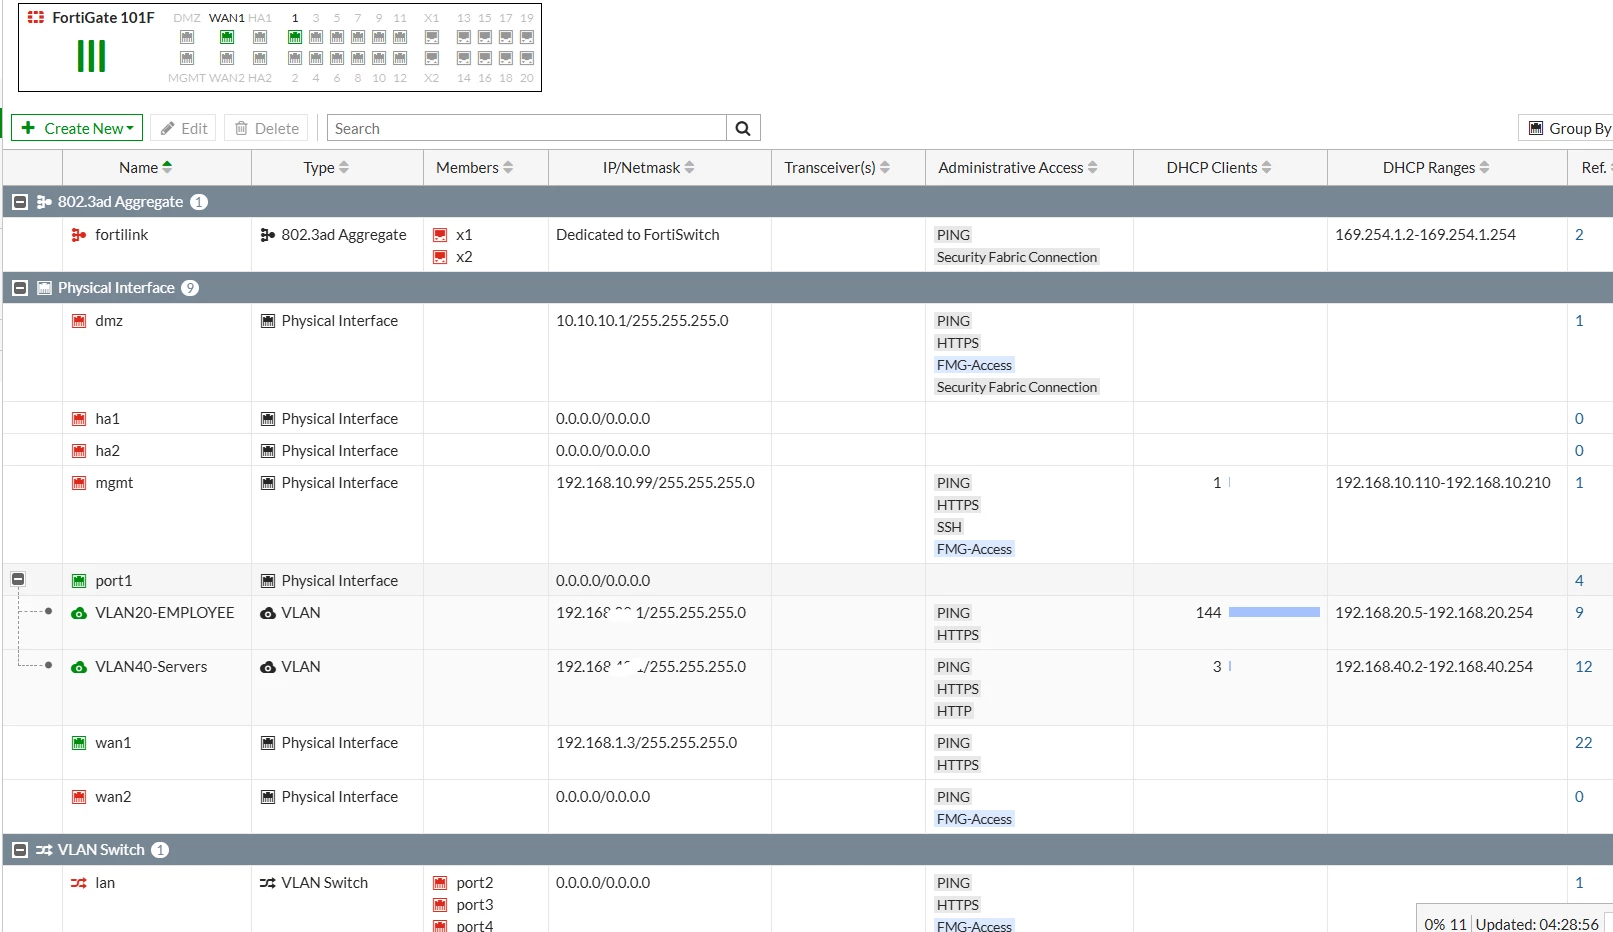This screenshot has height=932, width=1613.
Task: Click the X1 port icon in faceplate
Action: pyautogui.click(x=432, y=37)
